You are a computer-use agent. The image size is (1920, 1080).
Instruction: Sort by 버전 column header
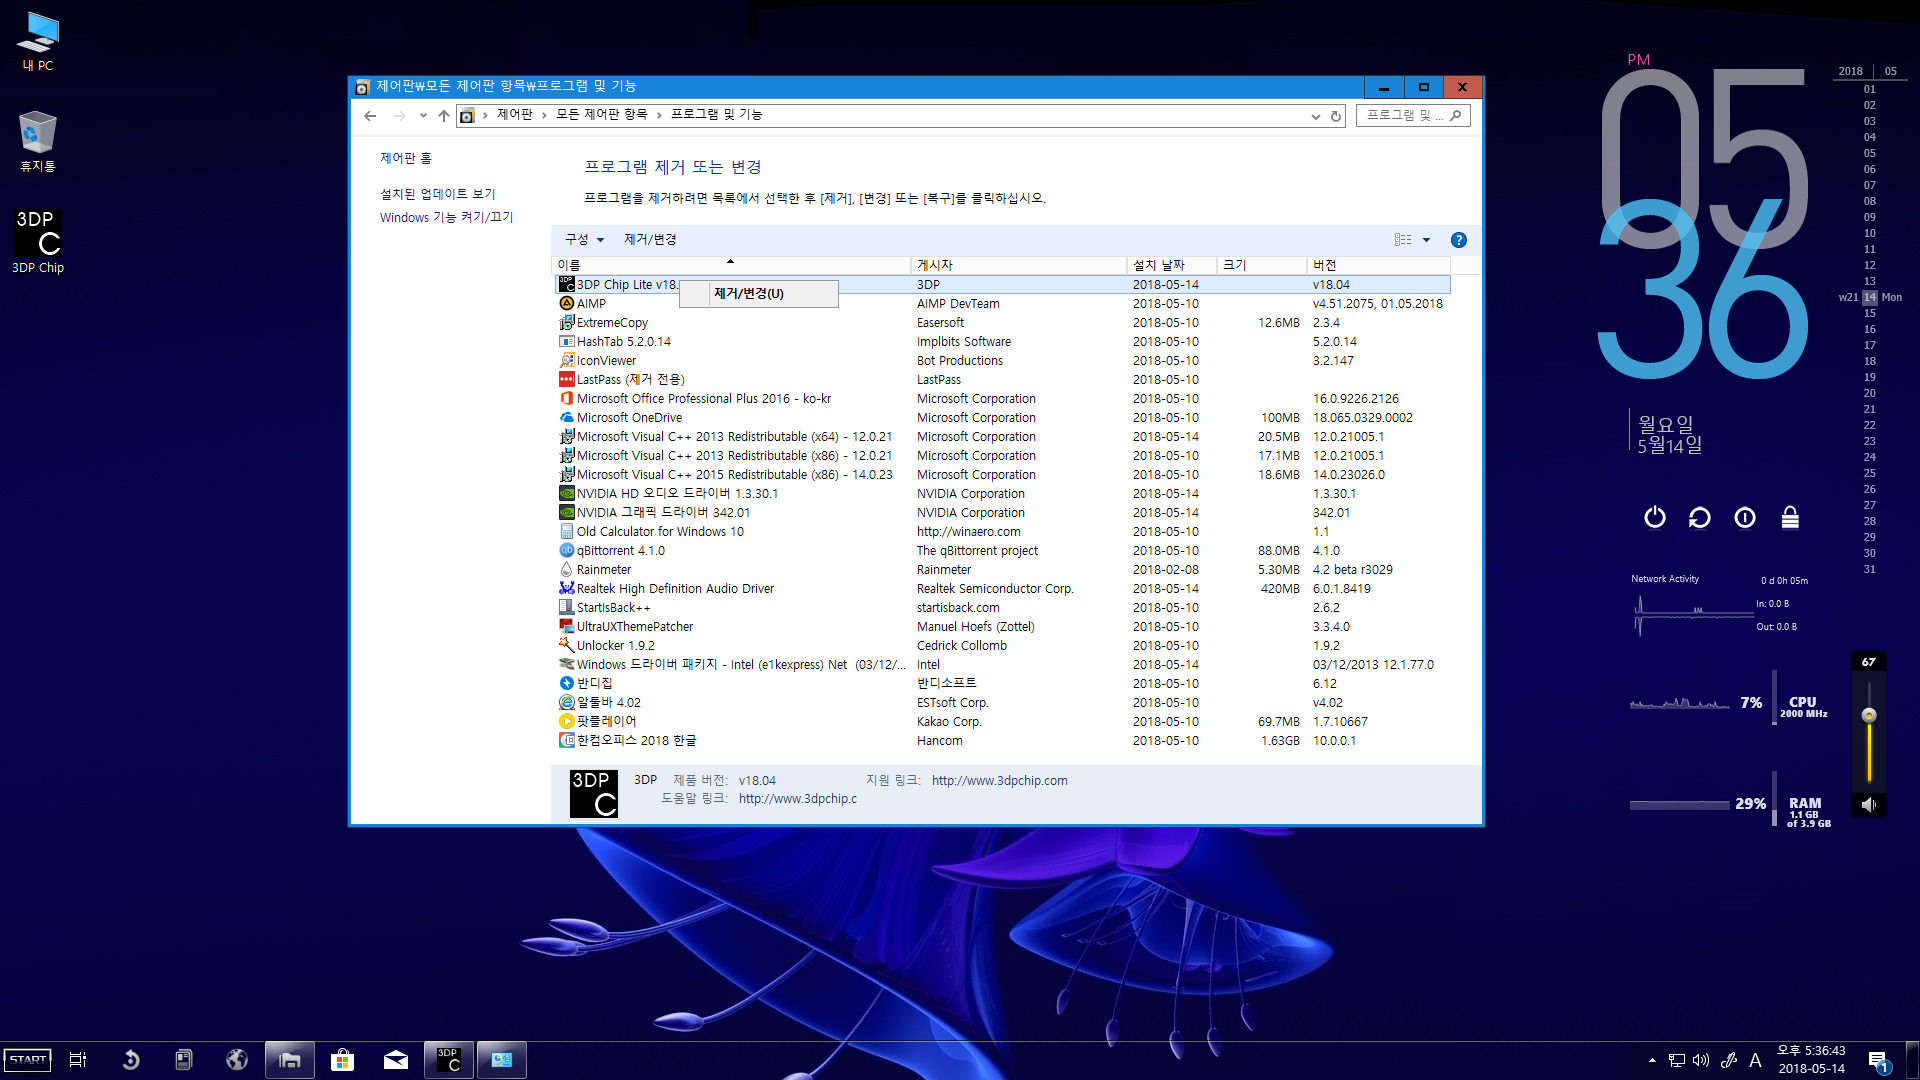pos(1378,265)
